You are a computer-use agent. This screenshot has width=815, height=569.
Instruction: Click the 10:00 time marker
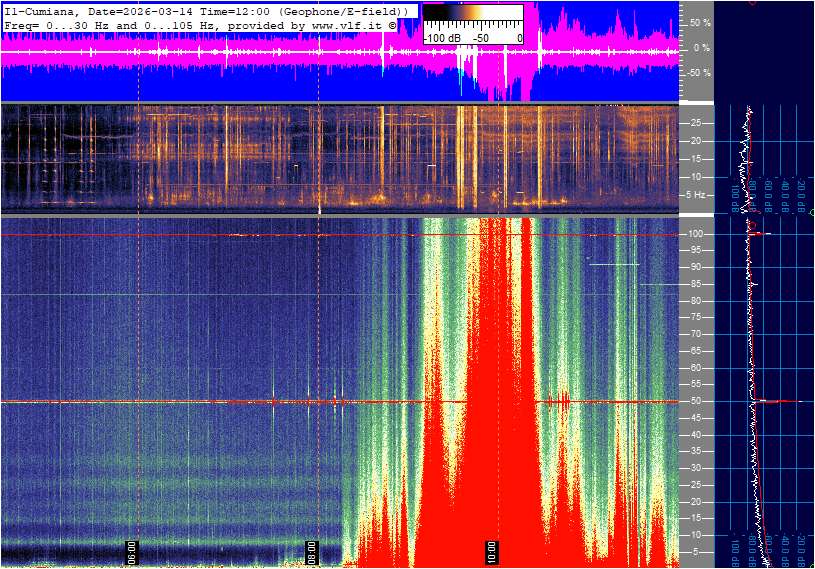pos(492,549)
